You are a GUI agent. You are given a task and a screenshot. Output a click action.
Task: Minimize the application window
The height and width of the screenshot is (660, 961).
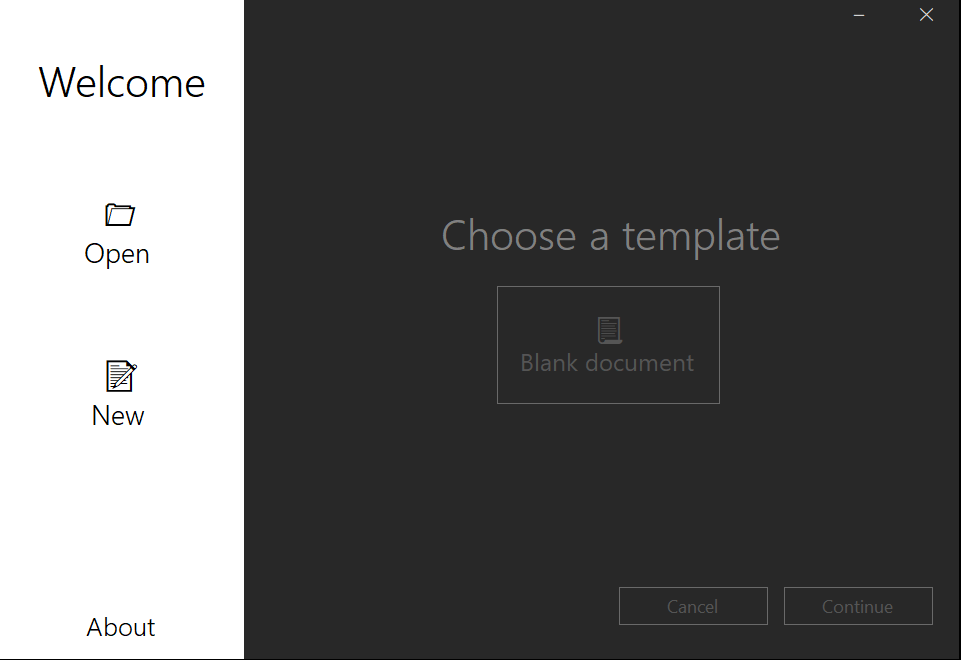[x=858, y=15]
